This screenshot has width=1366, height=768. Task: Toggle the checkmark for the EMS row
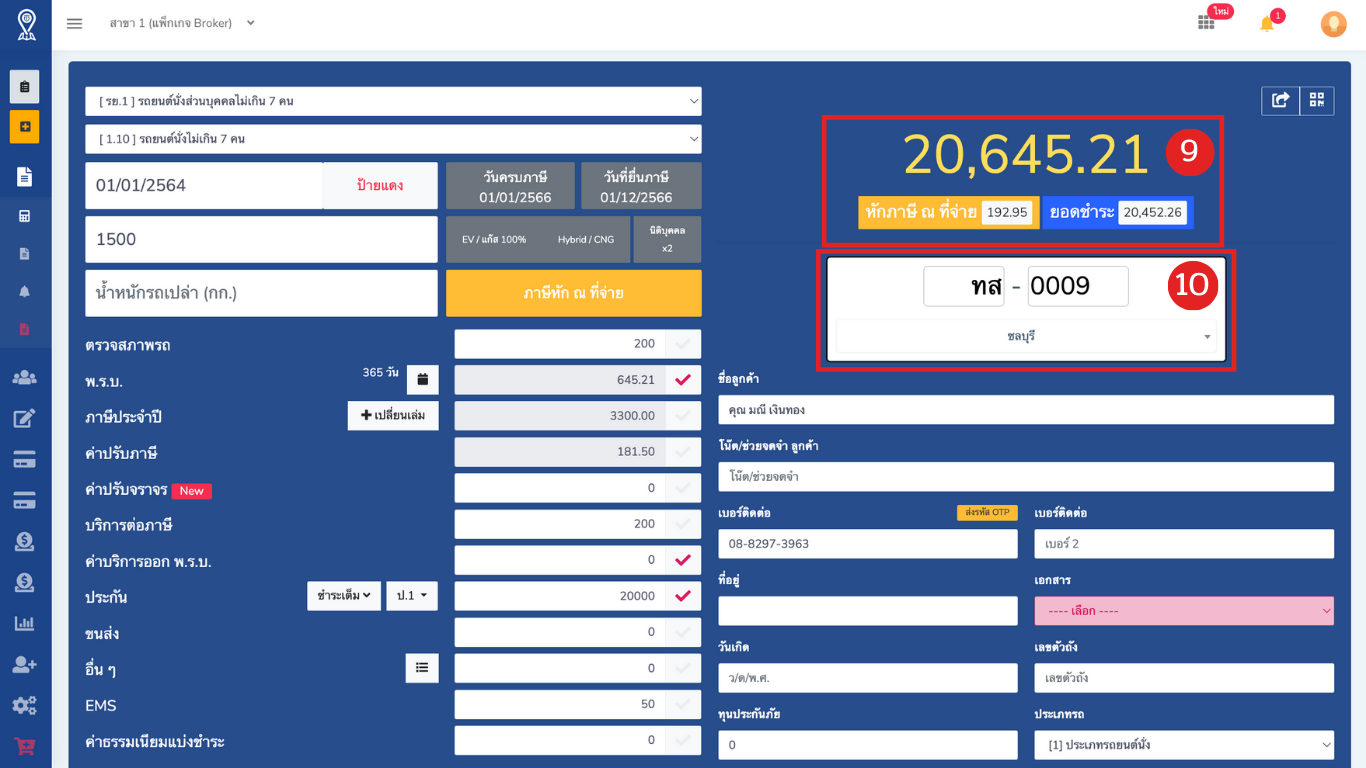(683, 704)
